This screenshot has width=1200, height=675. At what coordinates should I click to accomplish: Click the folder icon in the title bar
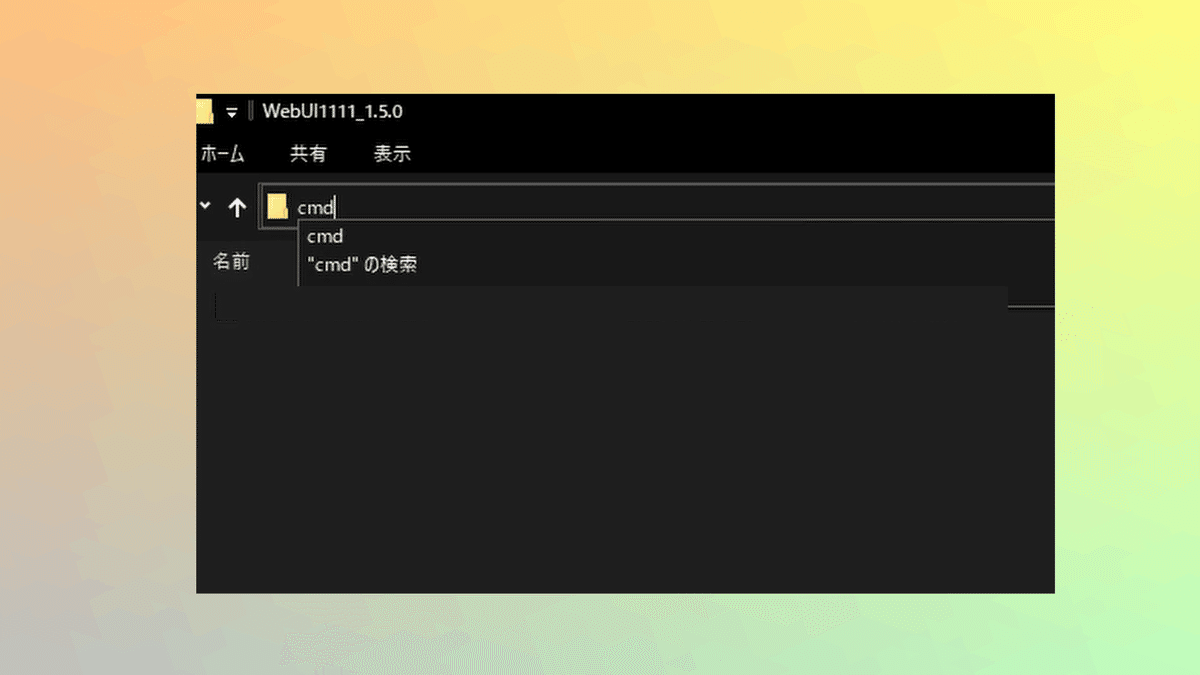click(204, 111)
